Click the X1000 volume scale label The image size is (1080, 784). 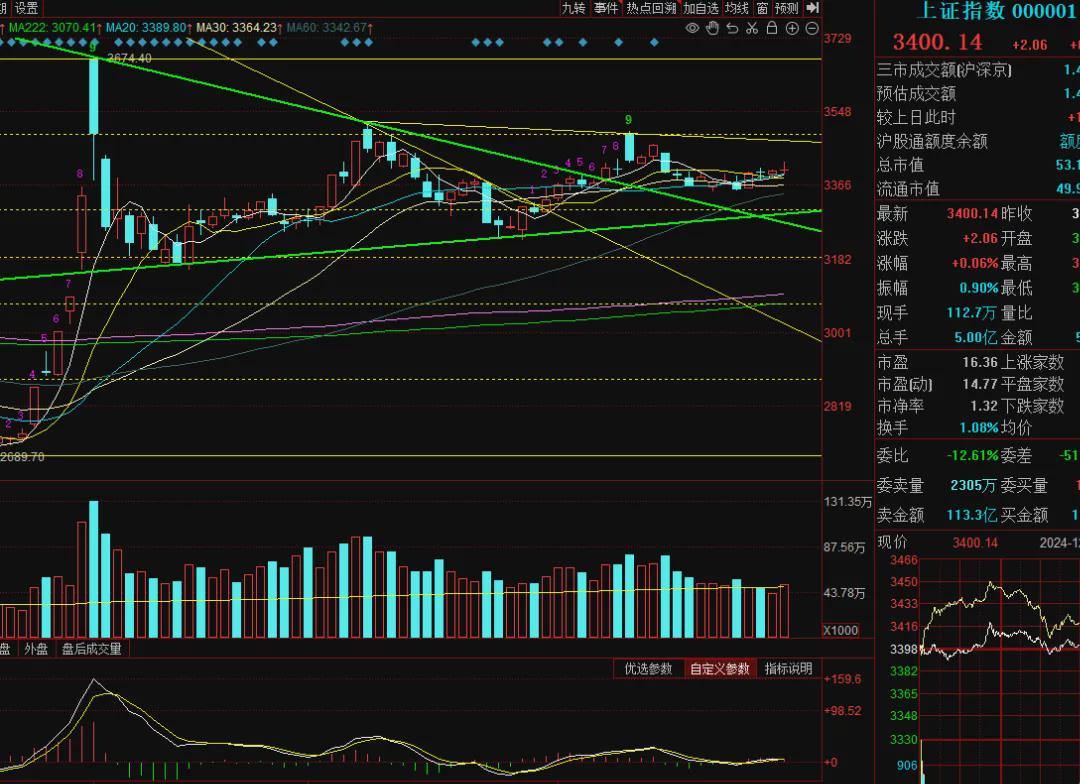click(x=841, y=630)
